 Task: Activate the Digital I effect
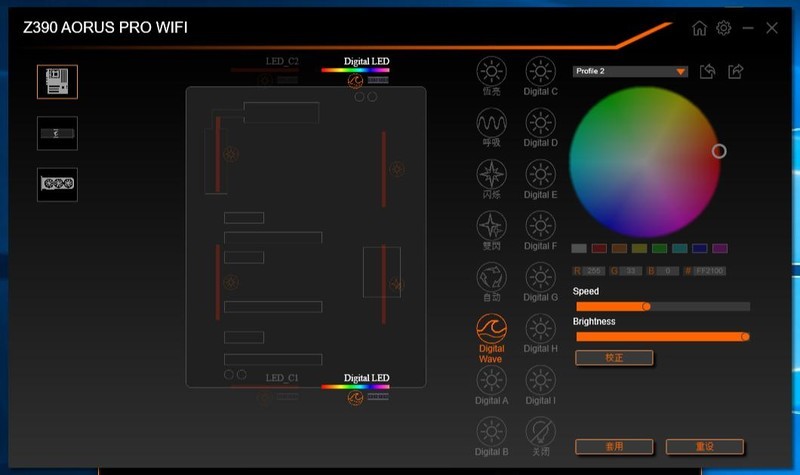point(540,381)
